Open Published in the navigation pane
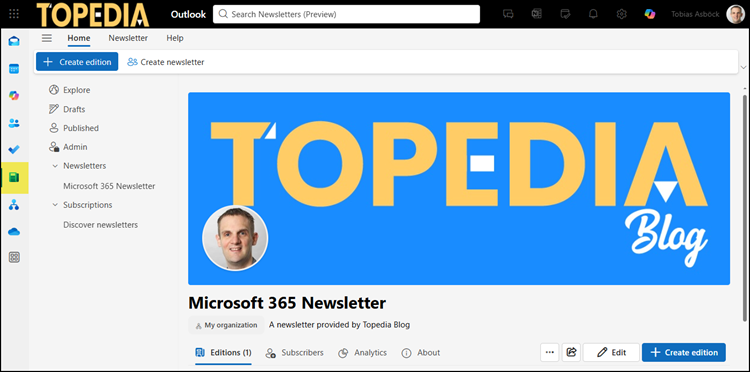This screenshot has height=373, width=750. 74,128
